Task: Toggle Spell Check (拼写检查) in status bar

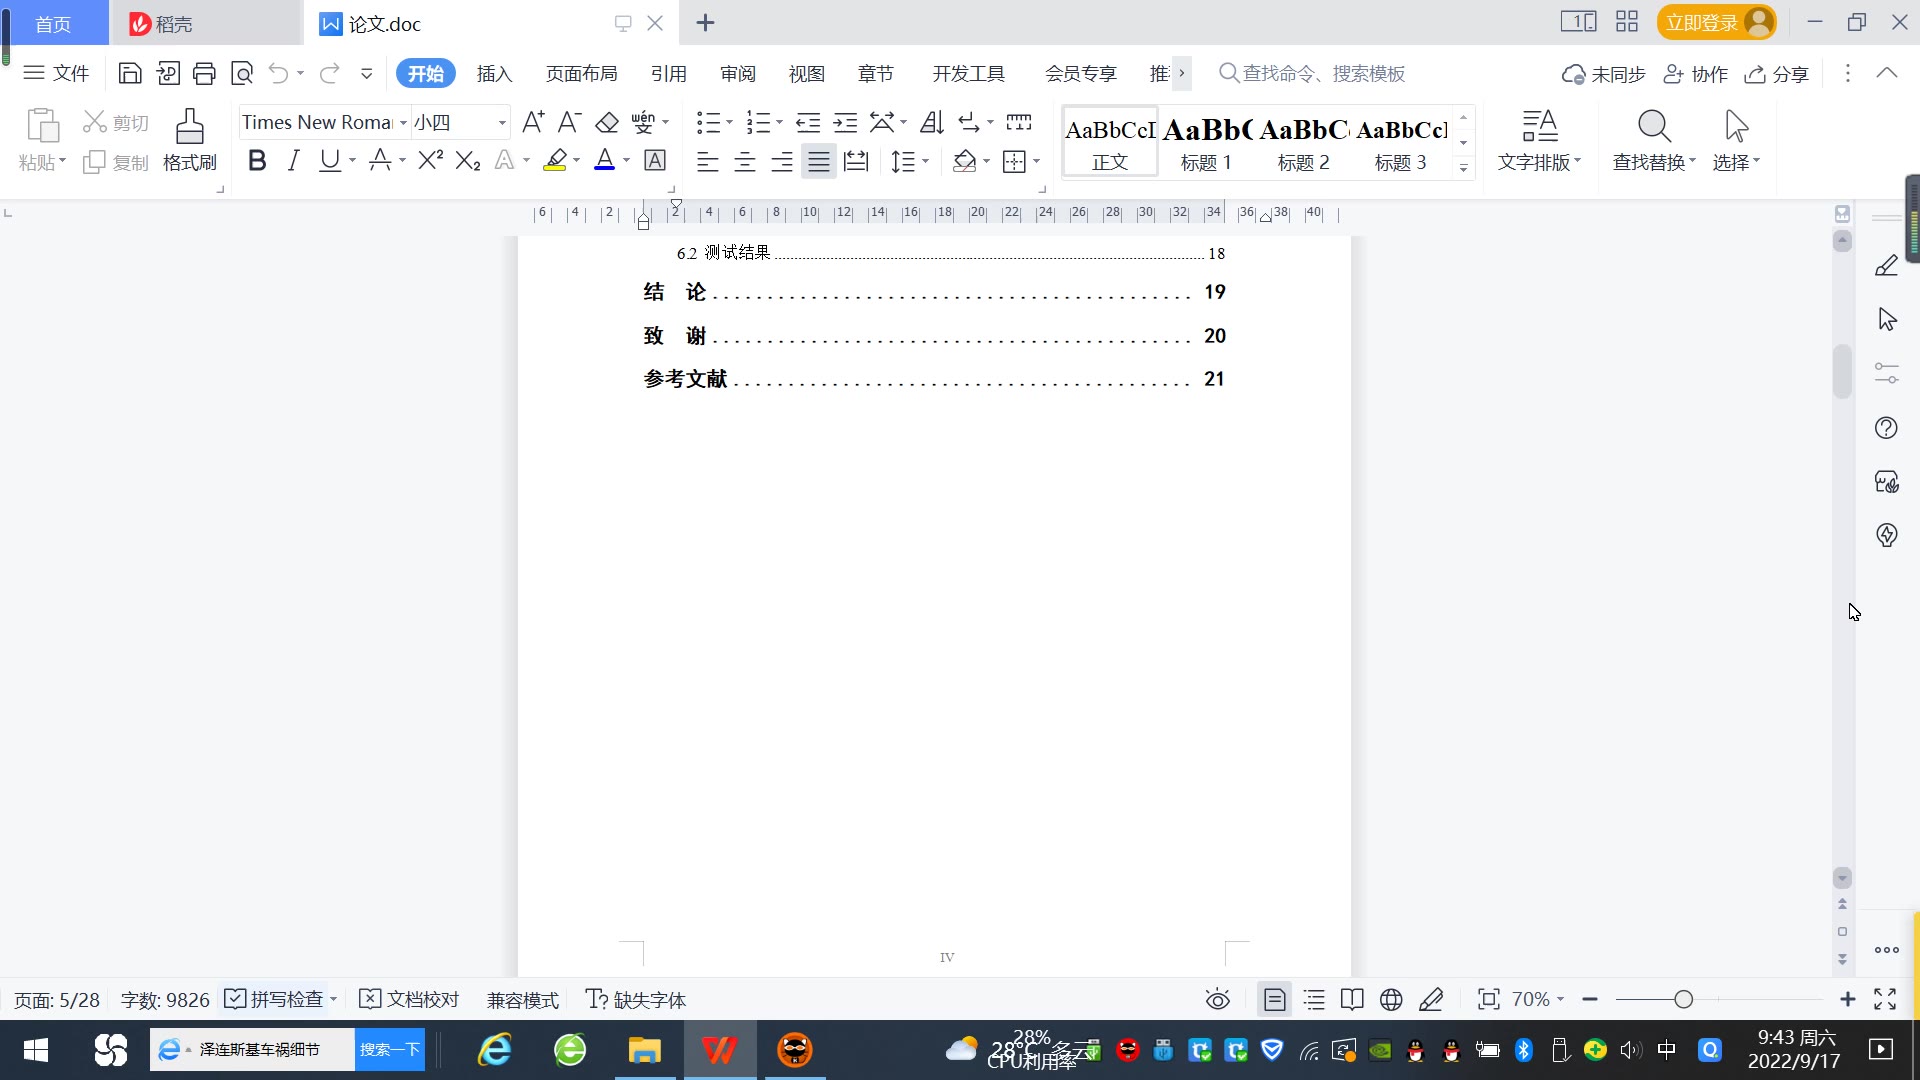Action: 274,999
